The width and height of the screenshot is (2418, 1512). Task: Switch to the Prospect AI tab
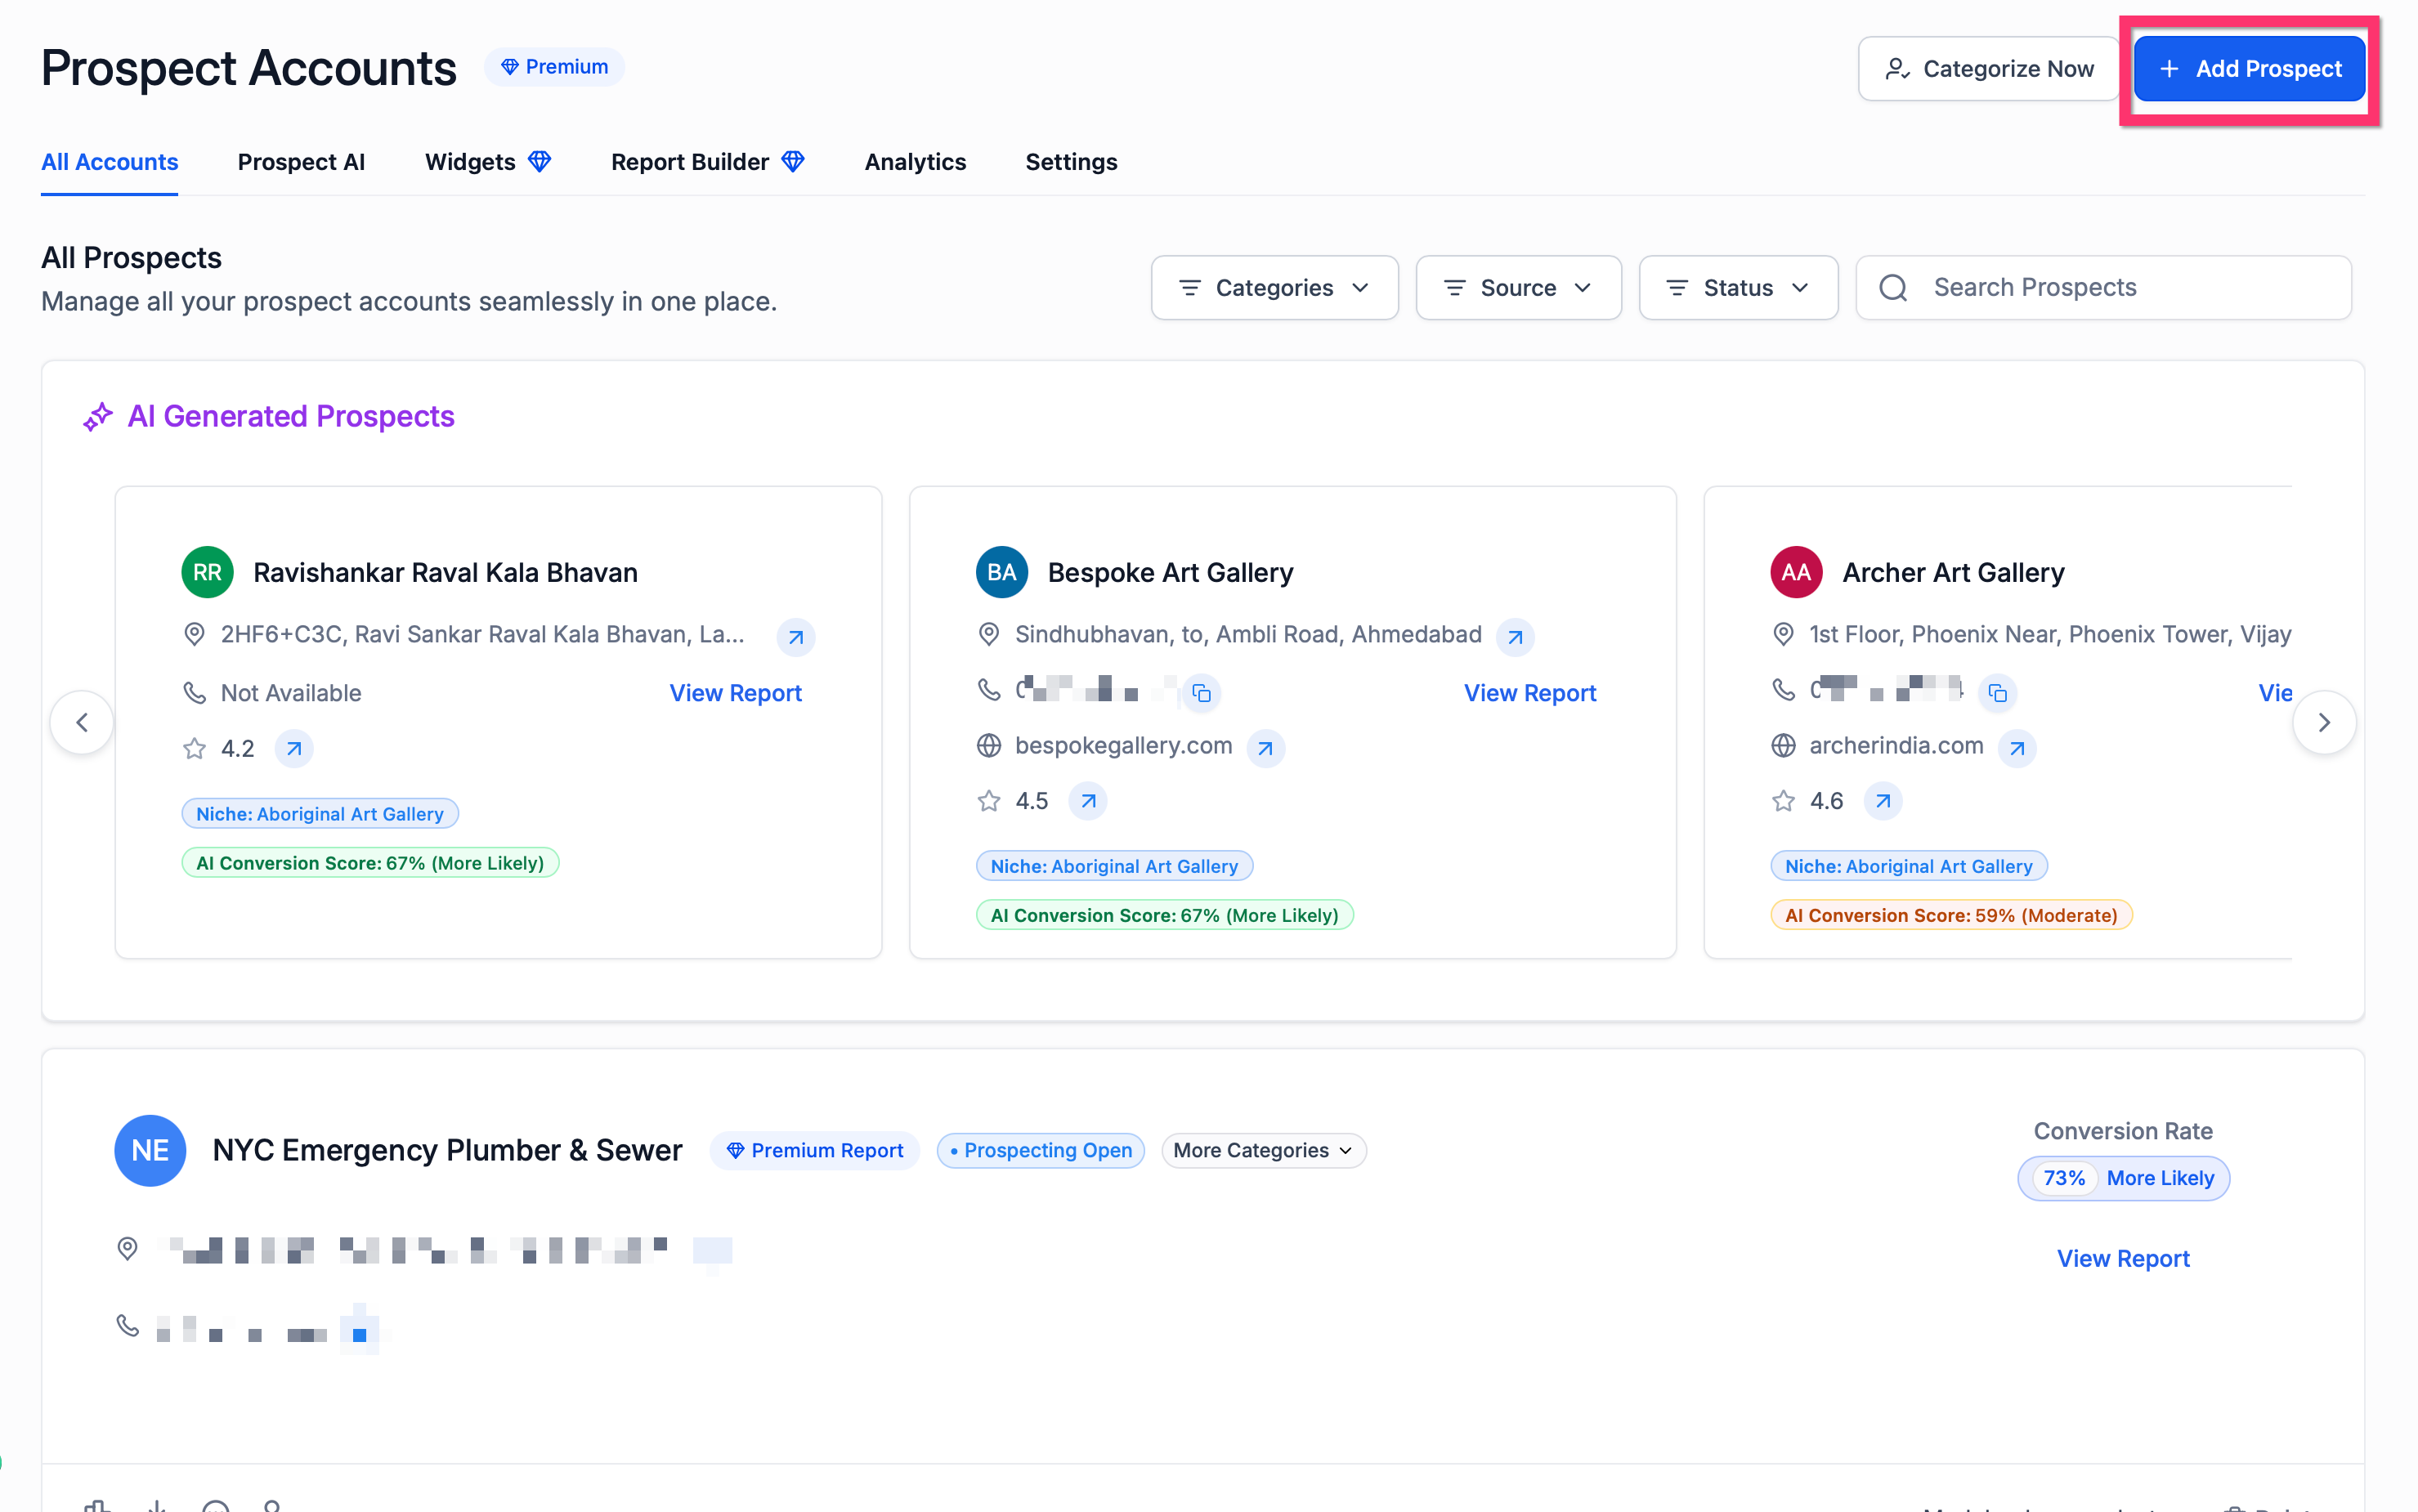pyautogui.click(x=301, y=162)
